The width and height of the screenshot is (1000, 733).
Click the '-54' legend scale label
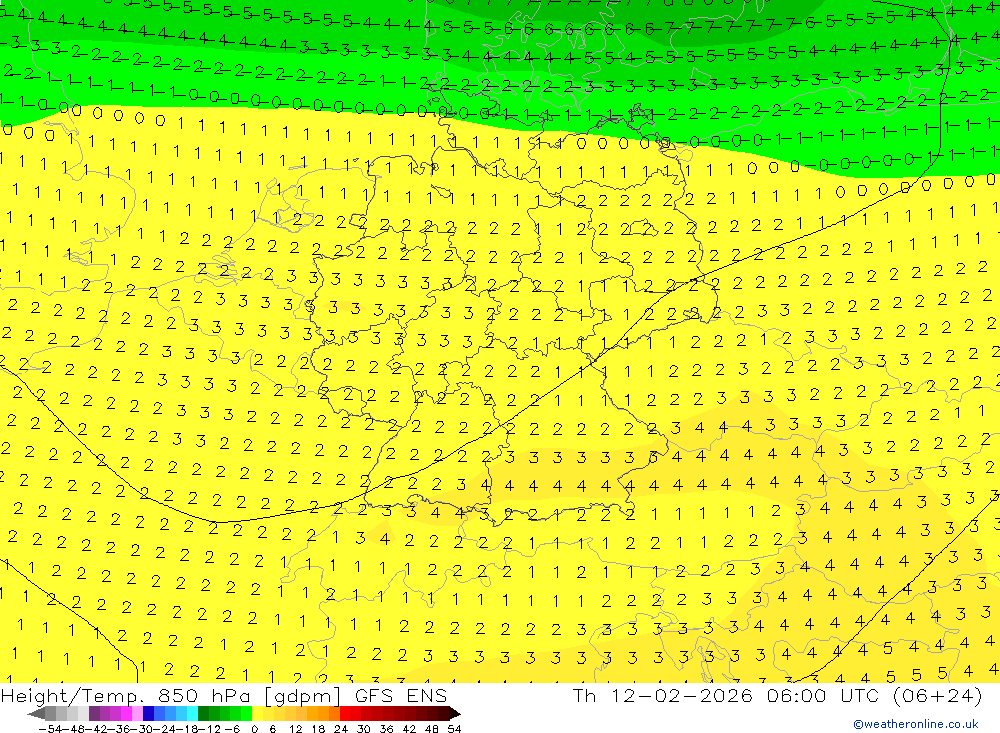(x=50, y=729)
